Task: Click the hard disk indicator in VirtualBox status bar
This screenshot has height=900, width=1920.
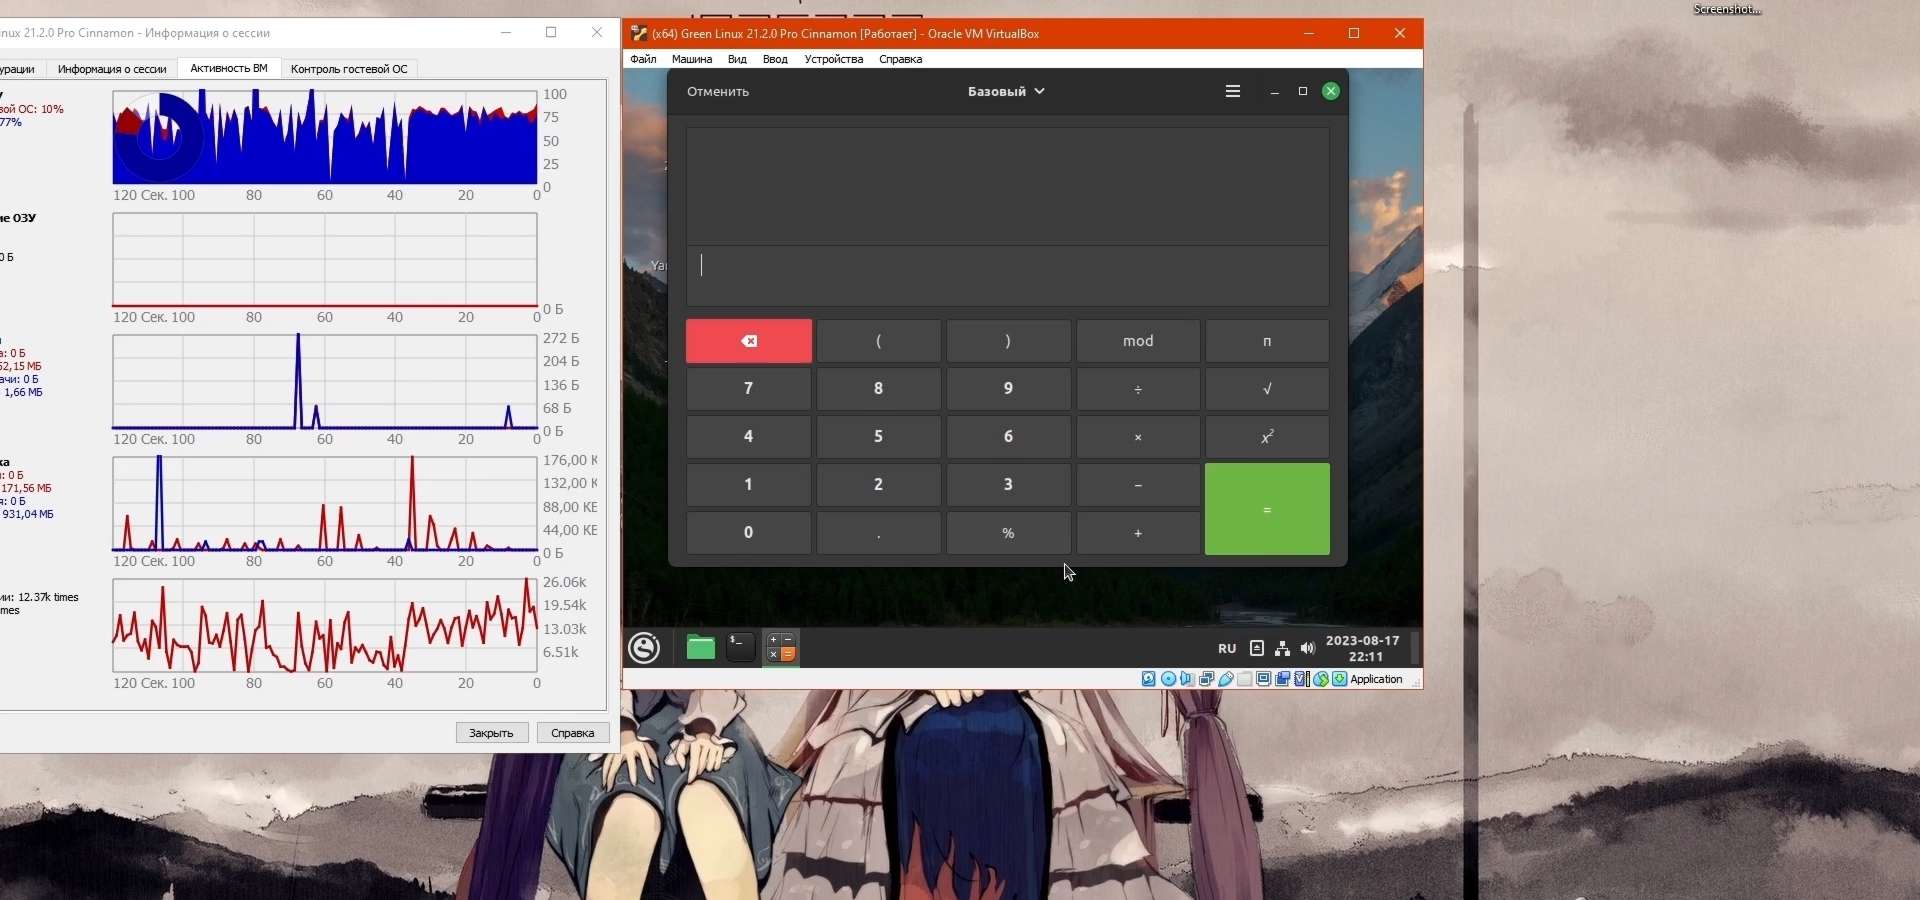Action: (1149, 679)
